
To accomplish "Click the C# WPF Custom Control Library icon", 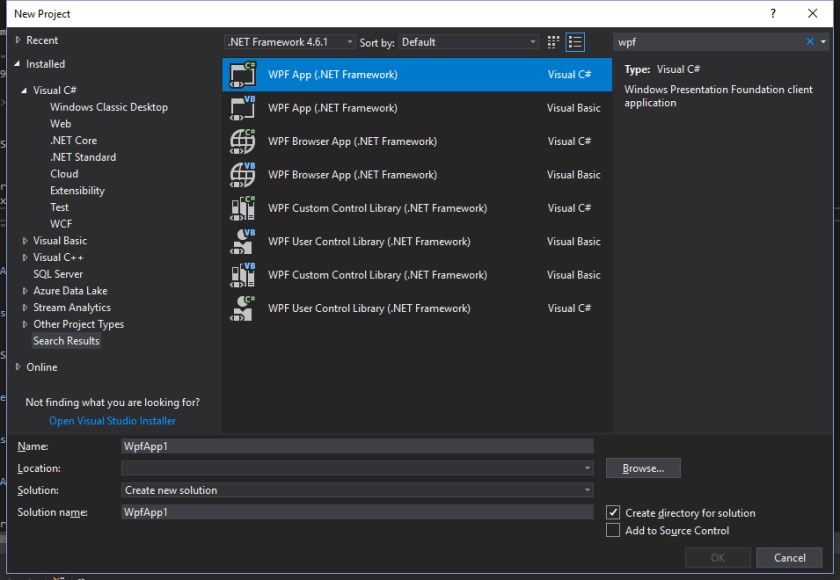I will click(x=243, y=208).
